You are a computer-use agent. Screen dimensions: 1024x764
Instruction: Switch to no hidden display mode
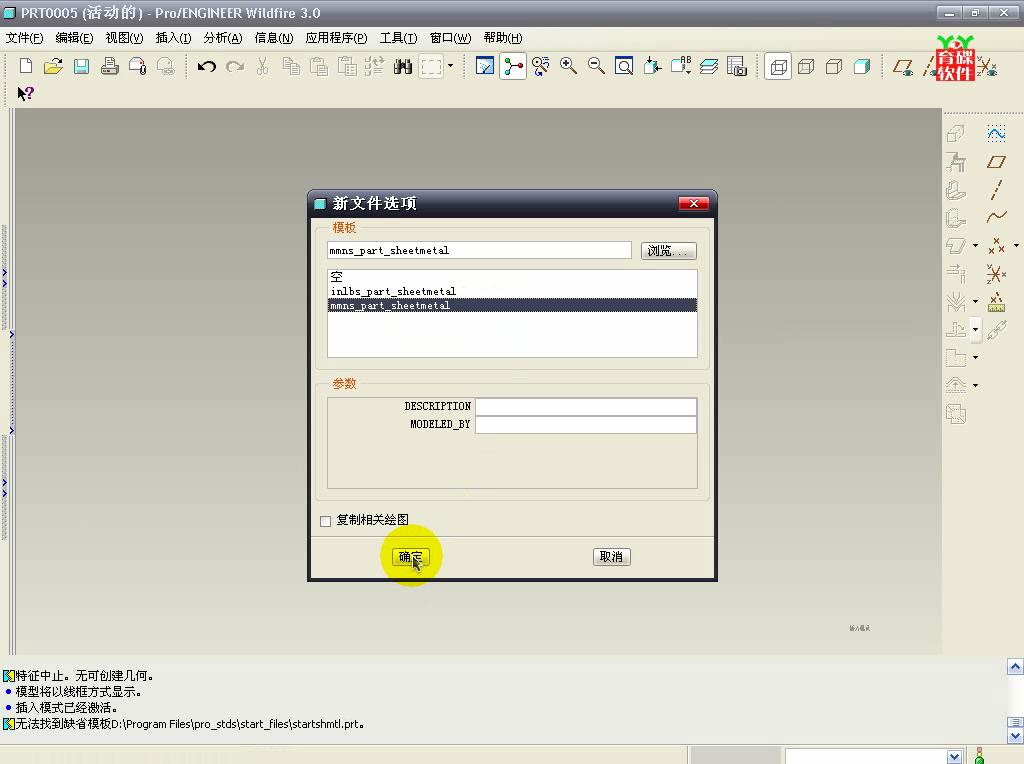834,66
